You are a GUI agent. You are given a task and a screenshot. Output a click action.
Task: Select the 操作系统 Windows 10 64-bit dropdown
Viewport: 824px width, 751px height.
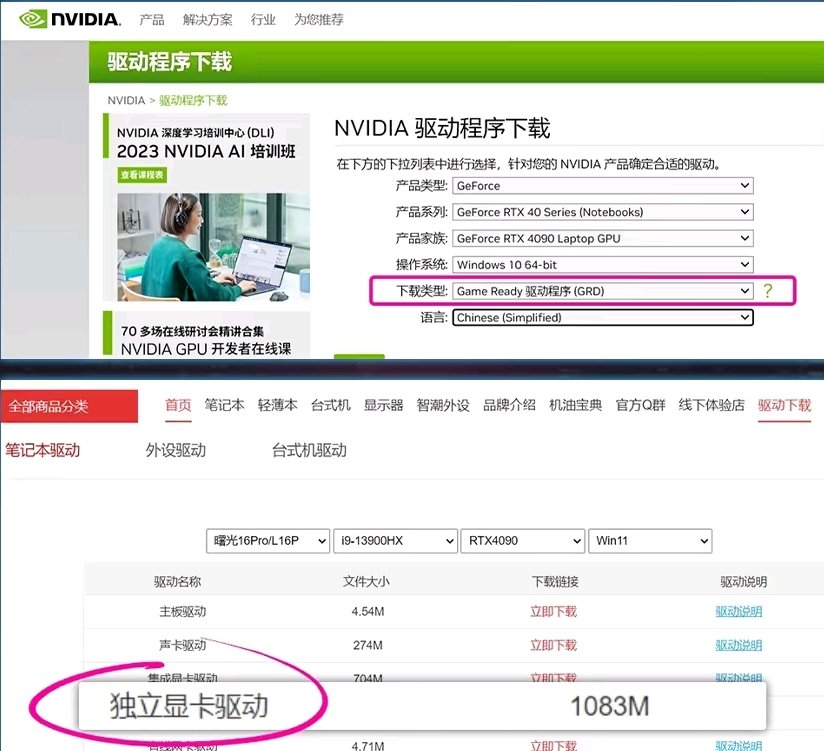point(602,265)
